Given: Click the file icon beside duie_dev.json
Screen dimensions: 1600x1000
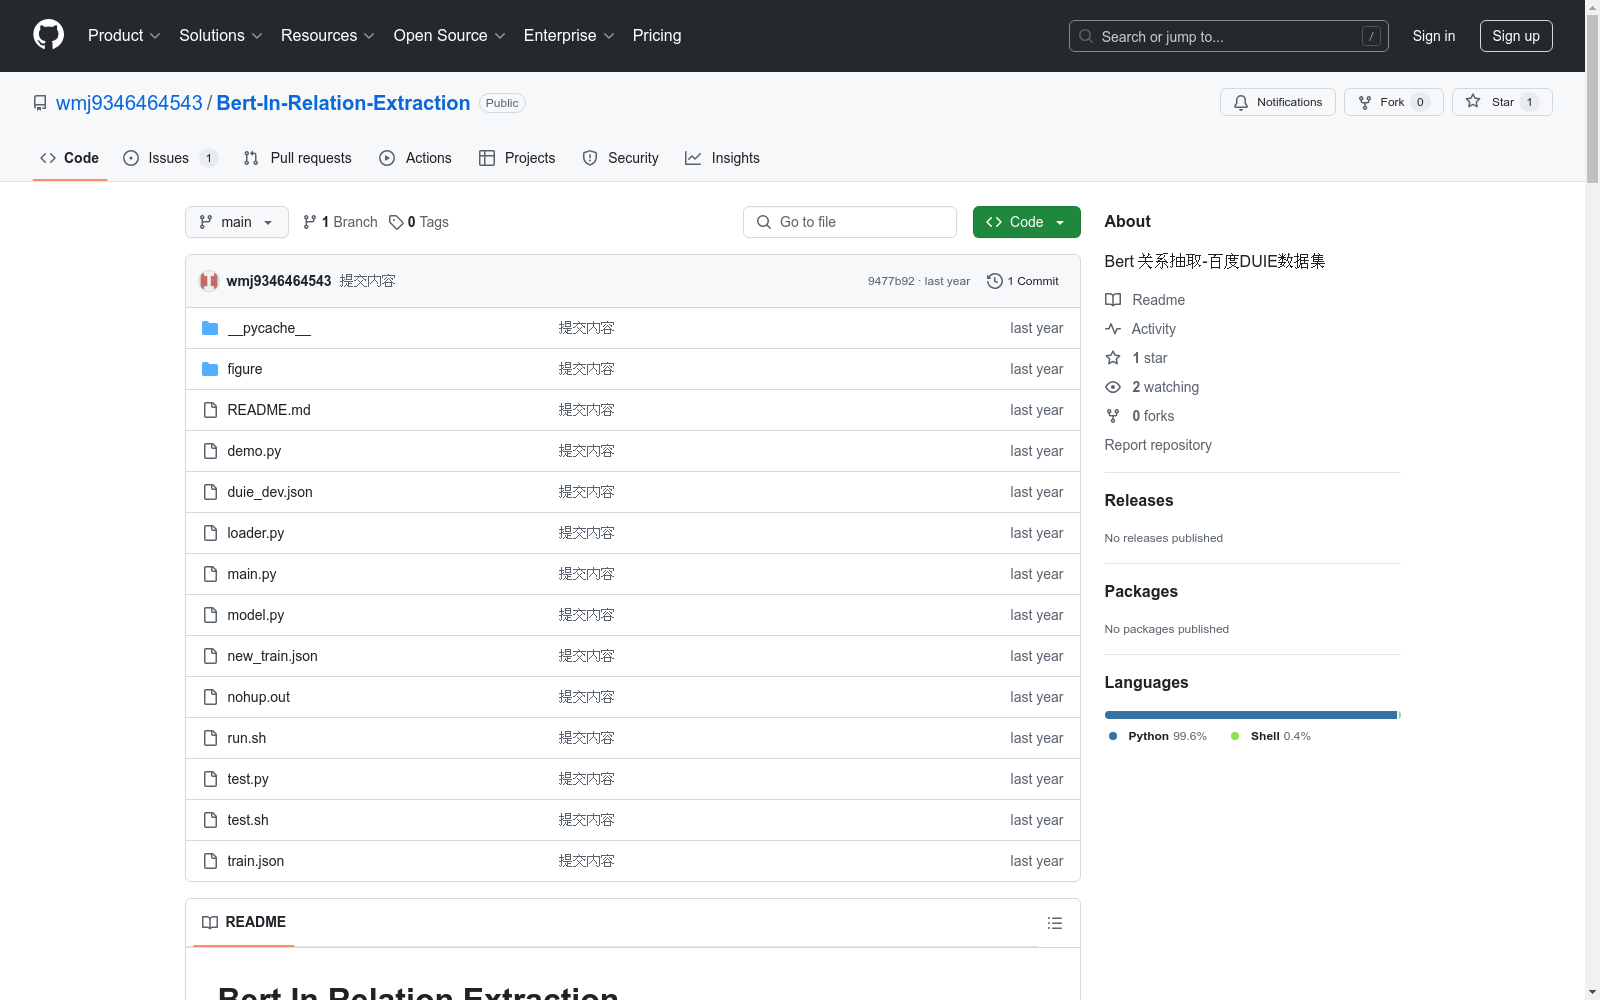Looking at the screenshot, I should click(x=210, y=492).
